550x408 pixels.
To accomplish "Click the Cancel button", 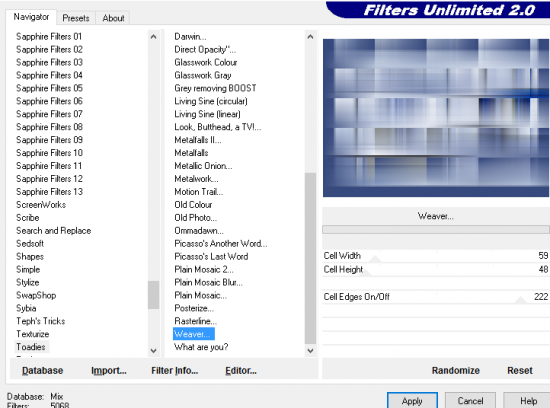I will 470,401.
